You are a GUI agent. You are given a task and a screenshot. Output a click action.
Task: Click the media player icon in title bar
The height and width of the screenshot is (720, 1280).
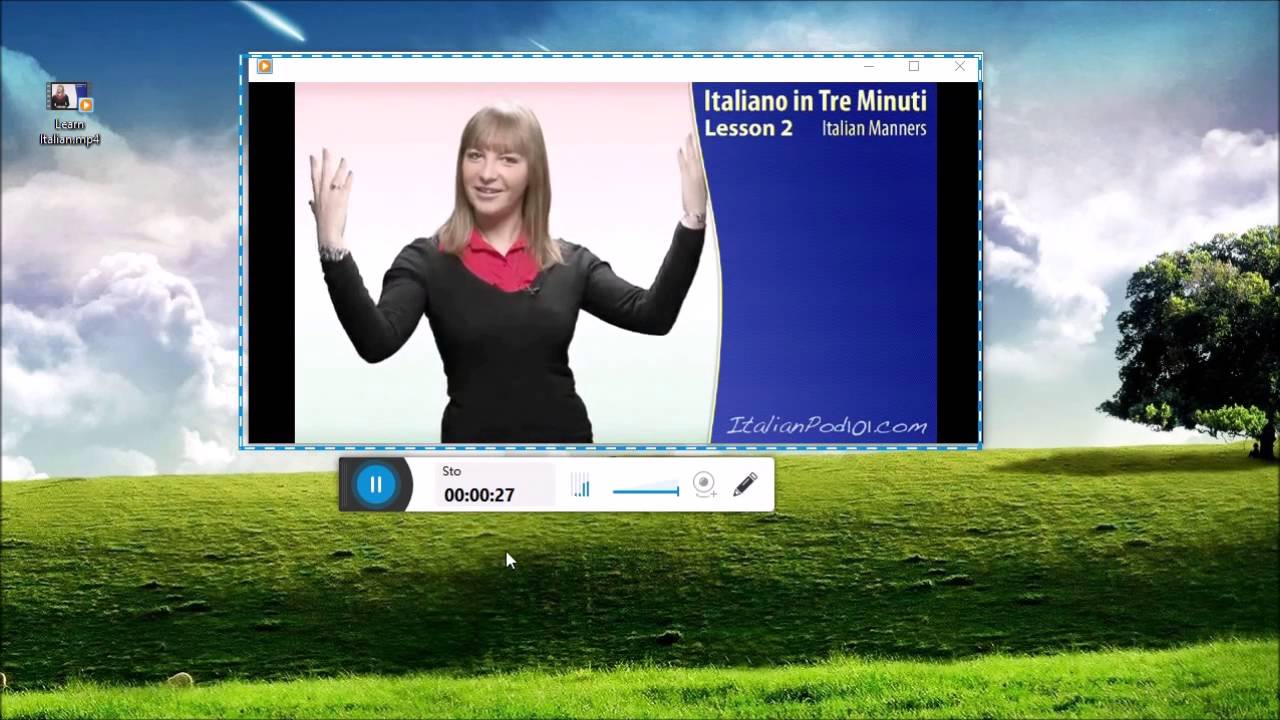point(264,66)
